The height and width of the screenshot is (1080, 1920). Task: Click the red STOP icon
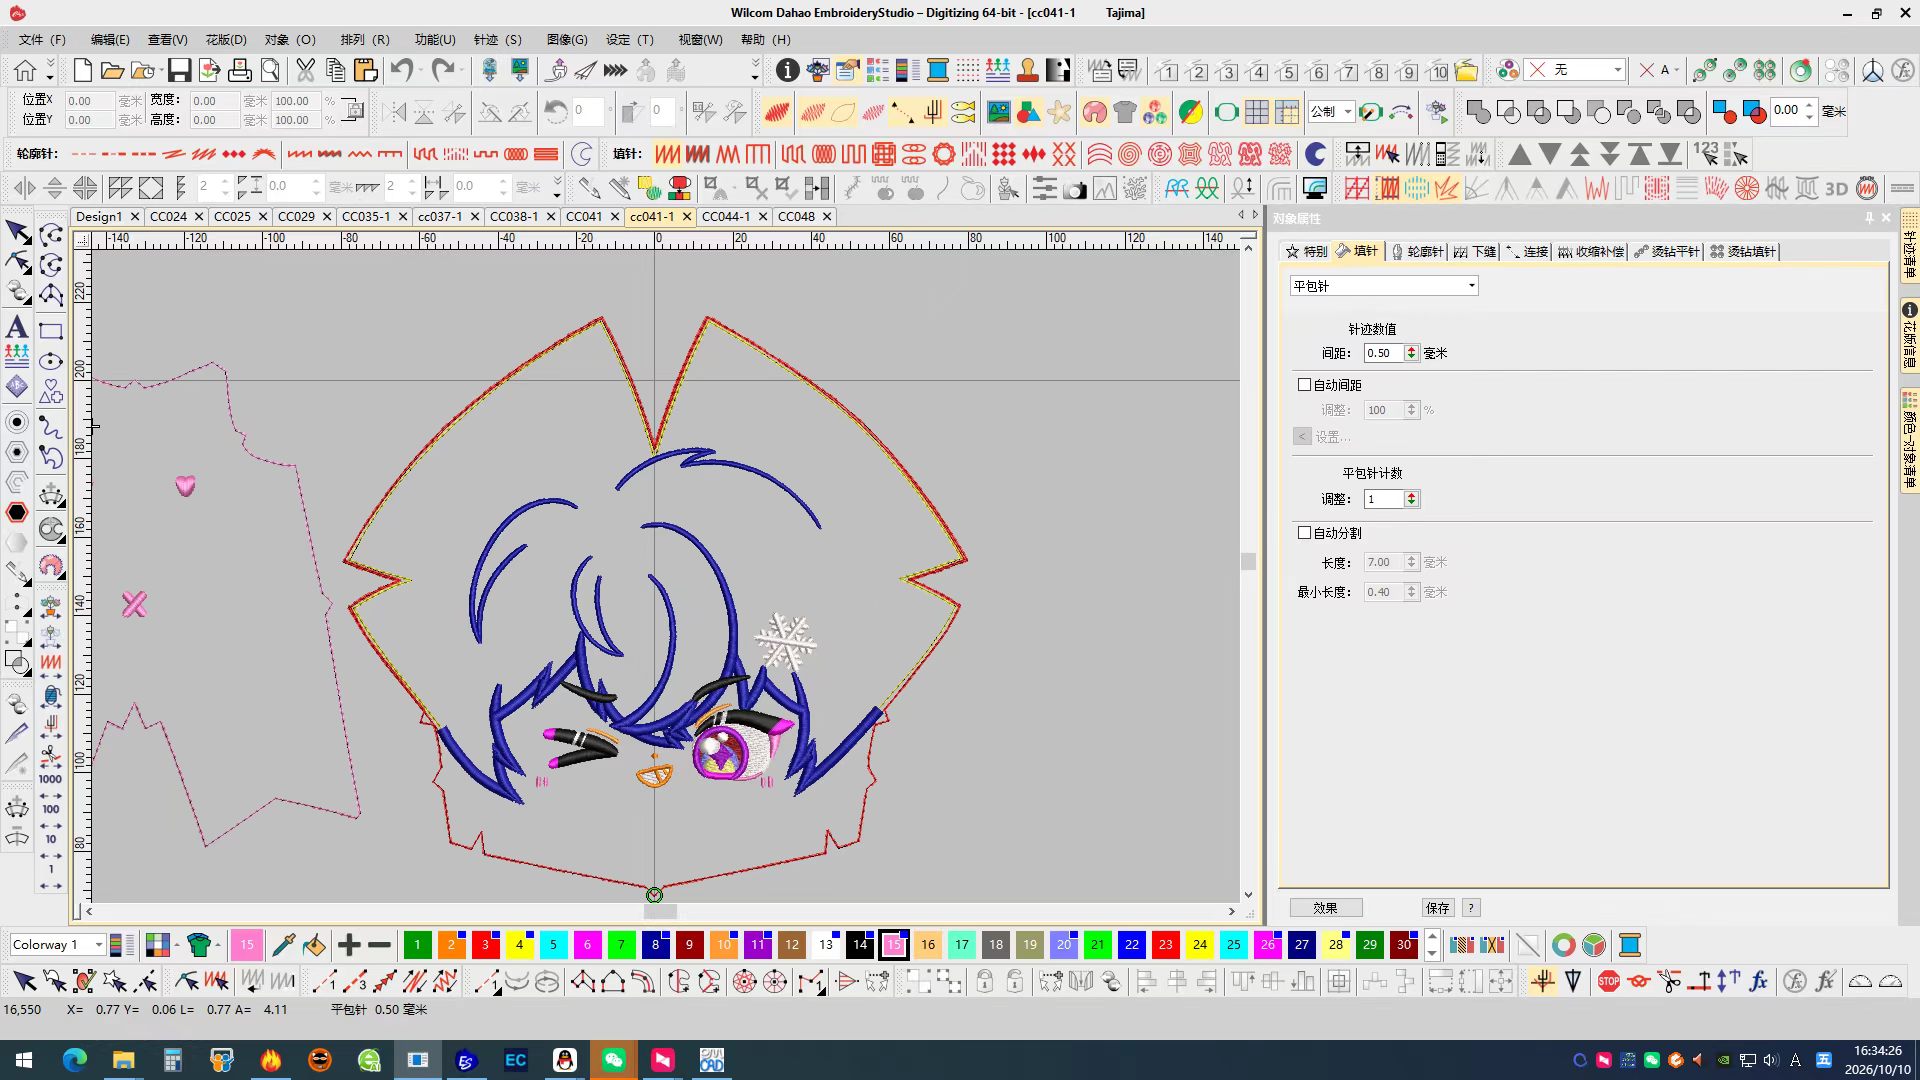coord(1608,981)
